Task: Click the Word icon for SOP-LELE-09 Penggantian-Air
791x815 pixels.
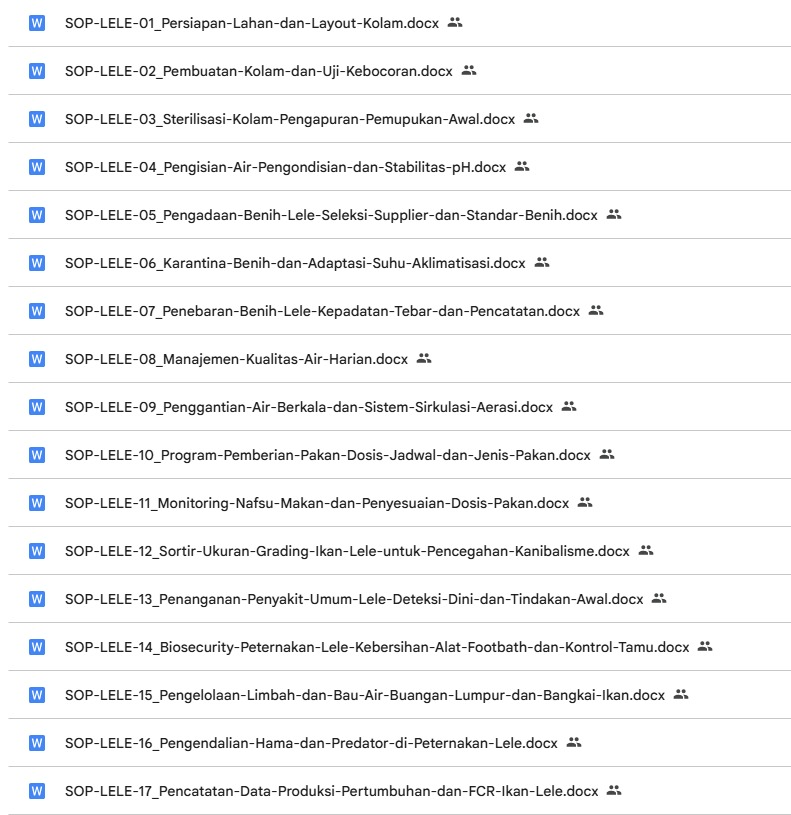Action: [x=37, y=407]
